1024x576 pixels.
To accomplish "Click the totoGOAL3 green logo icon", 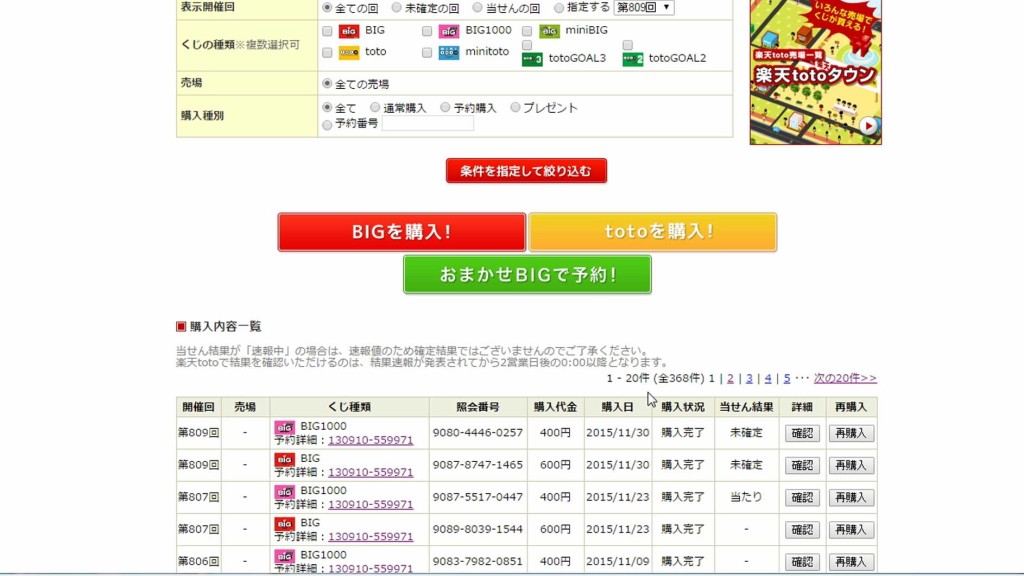I will click(x=532, y=59).
